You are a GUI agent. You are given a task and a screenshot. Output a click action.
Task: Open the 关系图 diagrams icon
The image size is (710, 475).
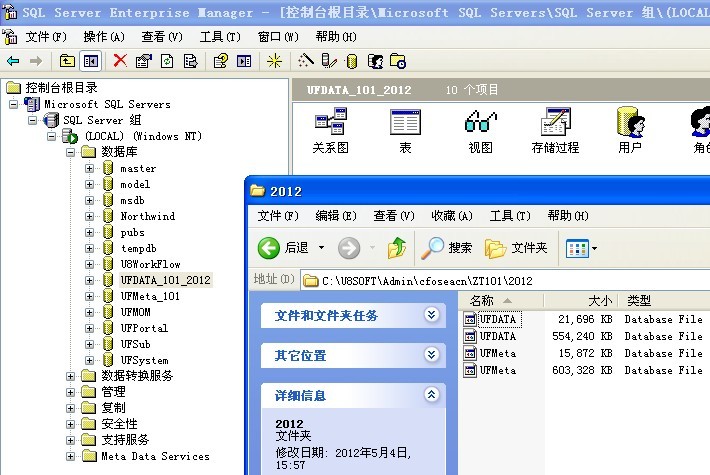coord(331,130)
